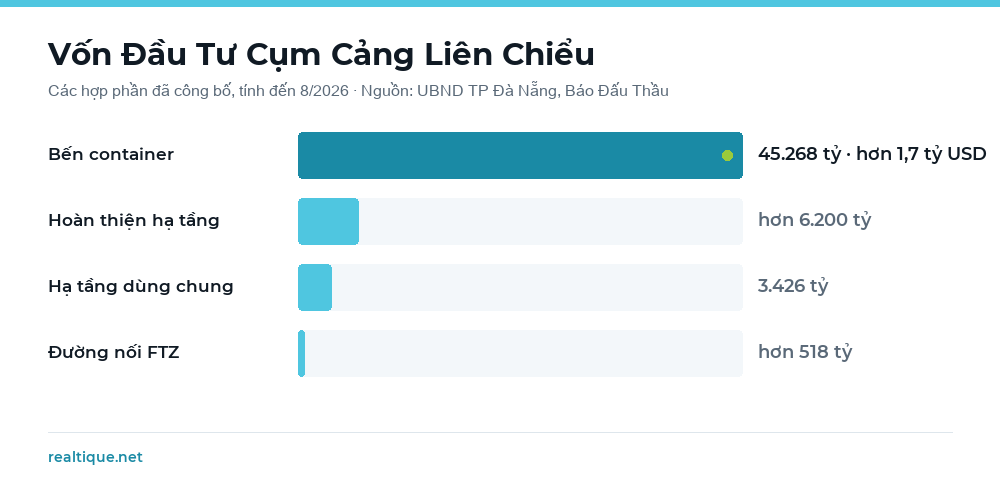Select the hơn 518 tỷ value

pos(805,351)
